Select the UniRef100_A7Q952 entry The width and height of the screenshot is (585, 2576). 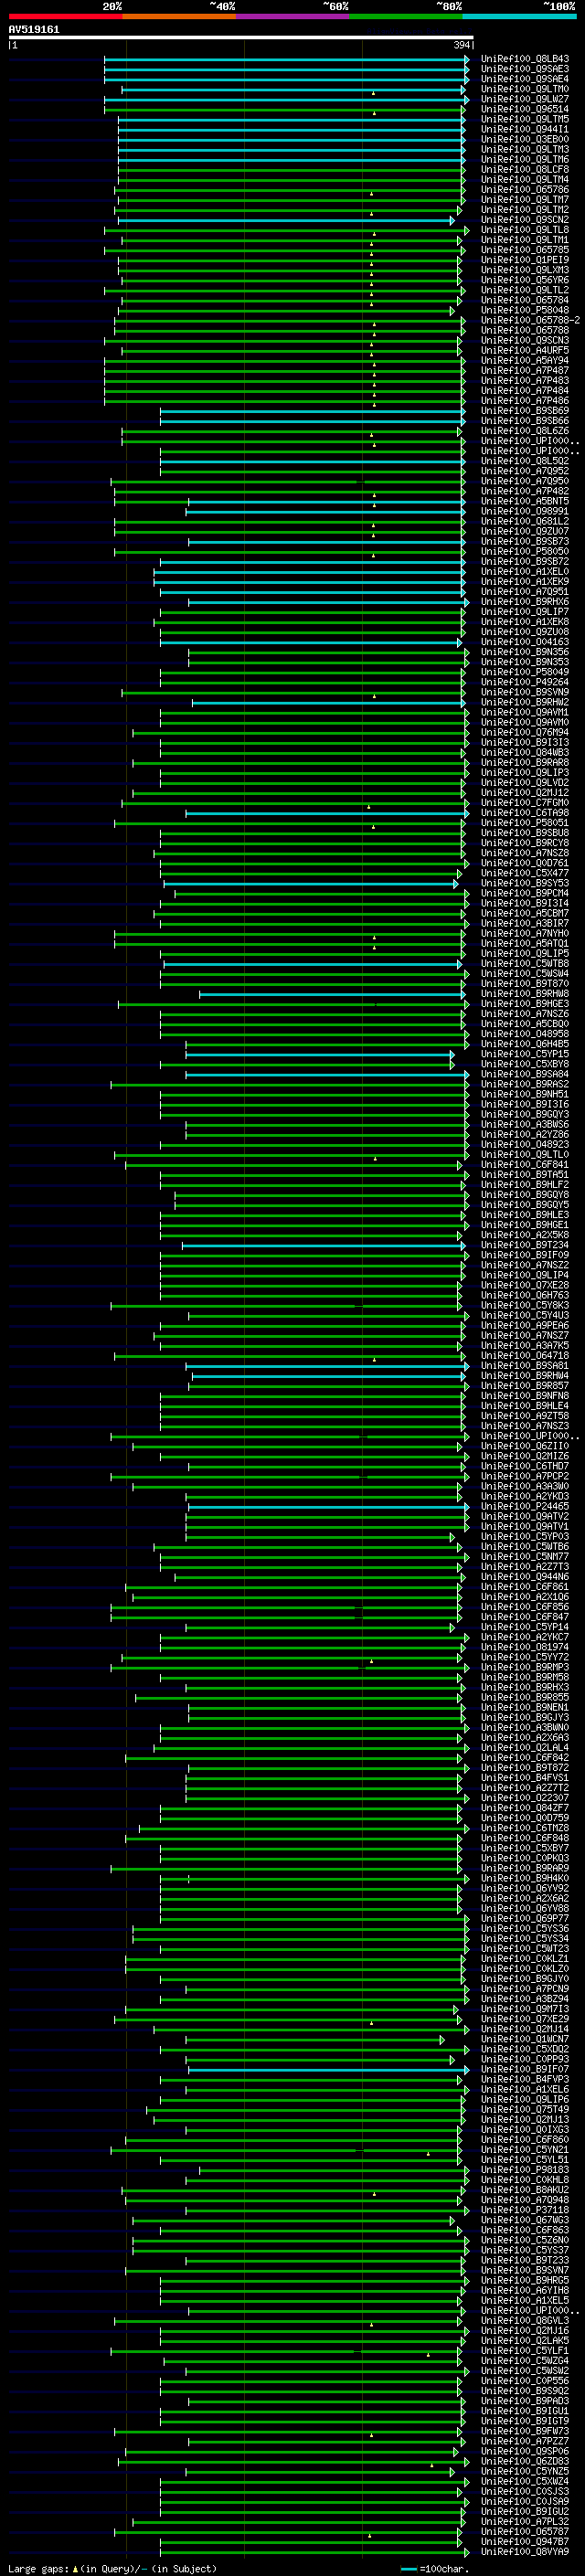pyautogui.click(x=525, y=471)
